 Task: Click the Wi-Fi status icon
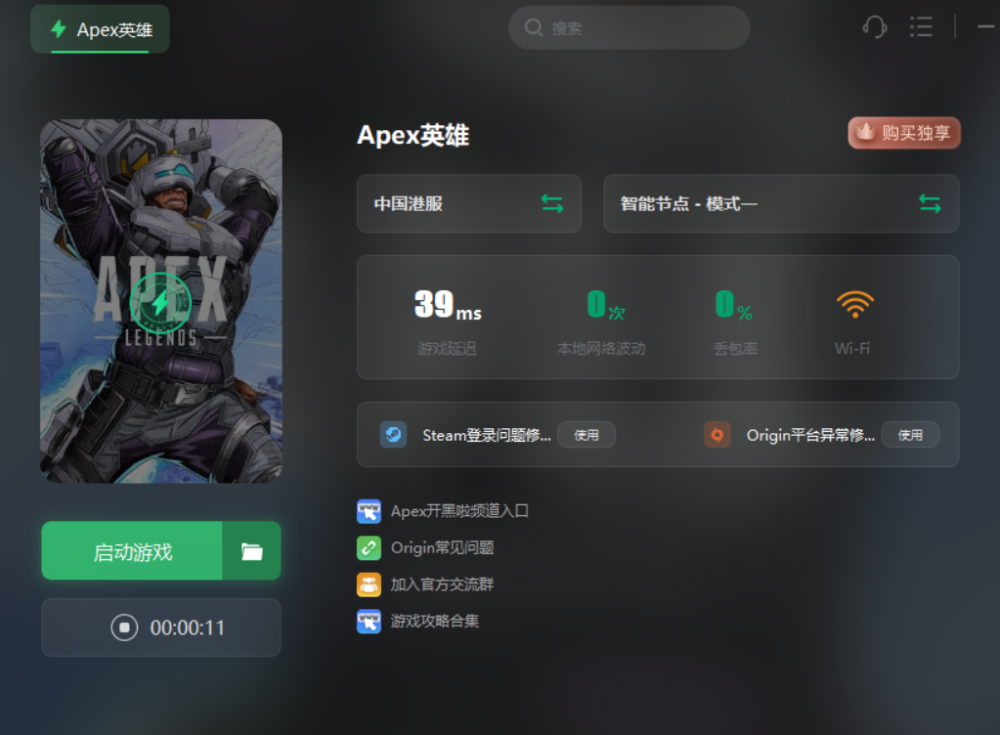(x=855, y=304)
